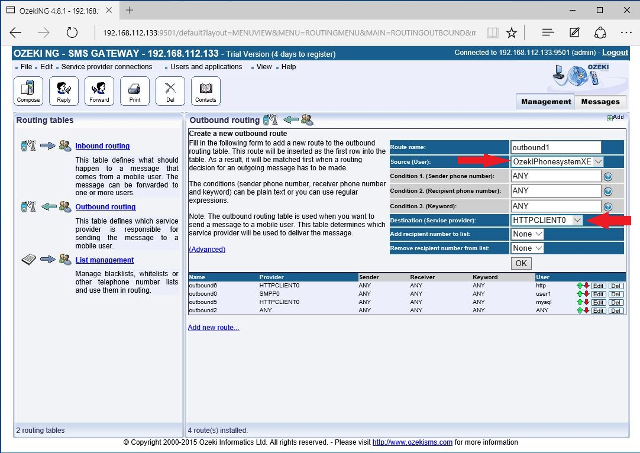Move the ANY user route up with green arrow
640x453 pixels.
coord(580,310)
